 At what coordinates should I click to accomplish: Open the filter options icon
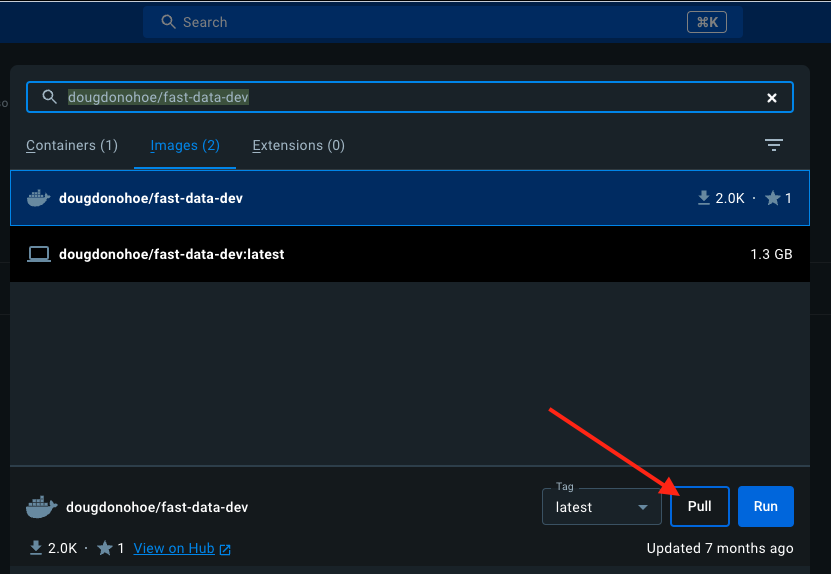[774, 145]
